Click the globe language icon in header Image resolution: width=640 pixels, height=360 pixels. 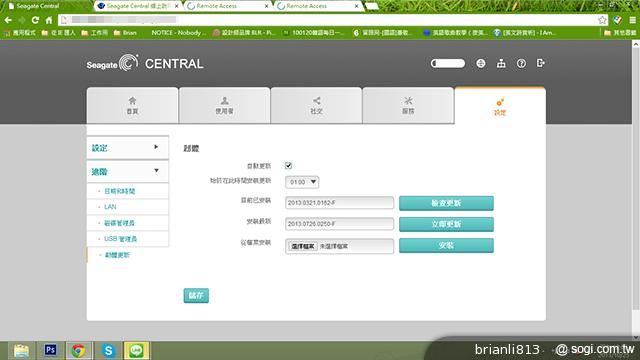pyautogui.click(x=481, y=63)
